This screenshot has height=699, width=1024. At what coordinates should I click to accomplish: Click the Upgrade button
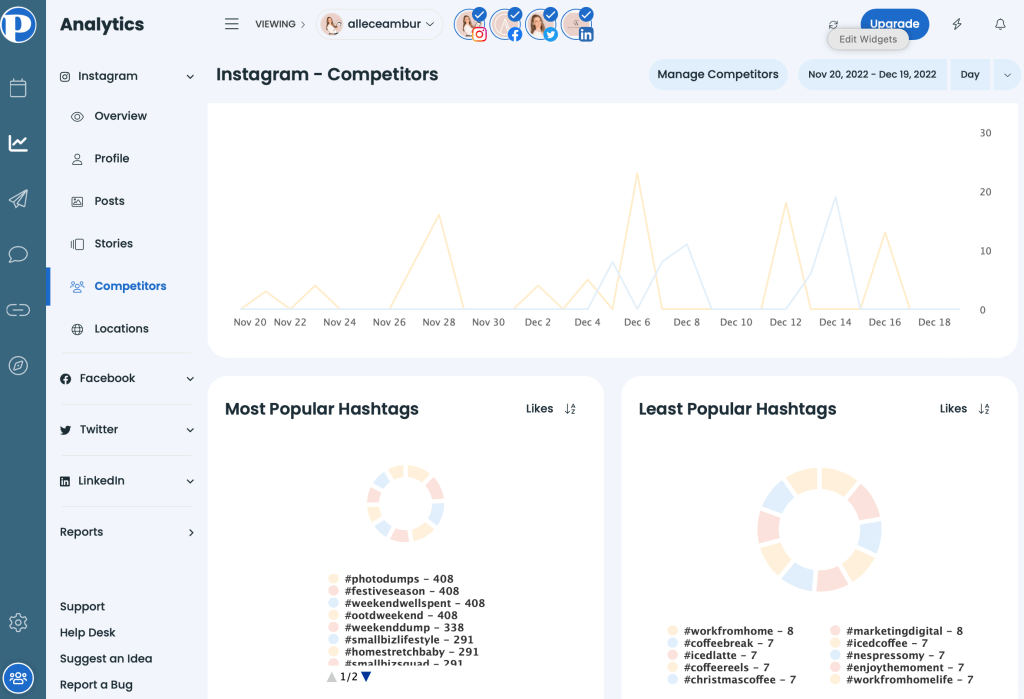[x=894, y=24]
